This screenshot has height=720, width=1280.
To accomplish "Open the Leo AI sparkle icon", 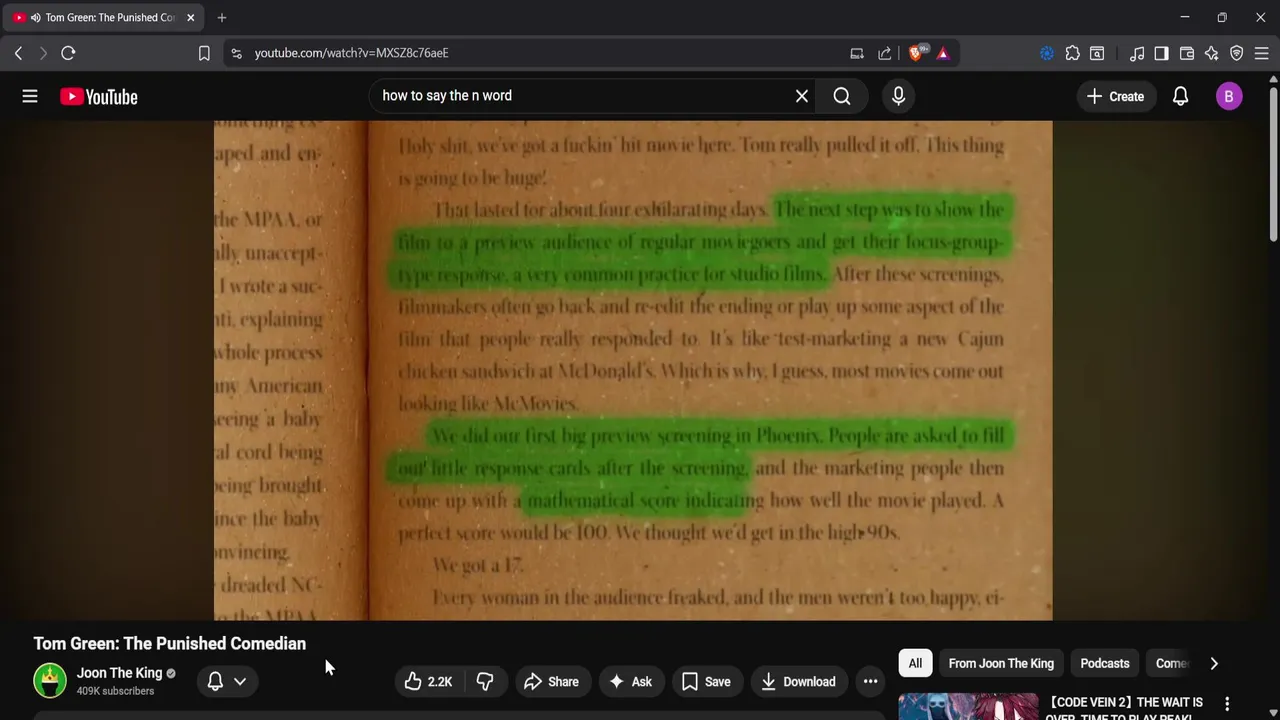I will tap(1212, 53).
